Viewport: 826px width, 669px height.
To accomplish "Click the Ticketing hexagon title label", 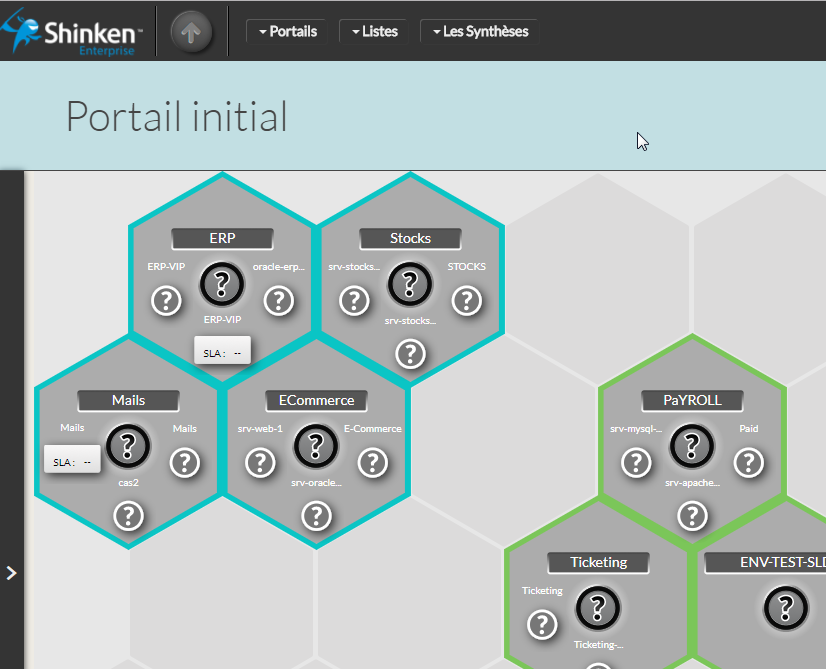I will pyautogui.click(x=598, y=562).
